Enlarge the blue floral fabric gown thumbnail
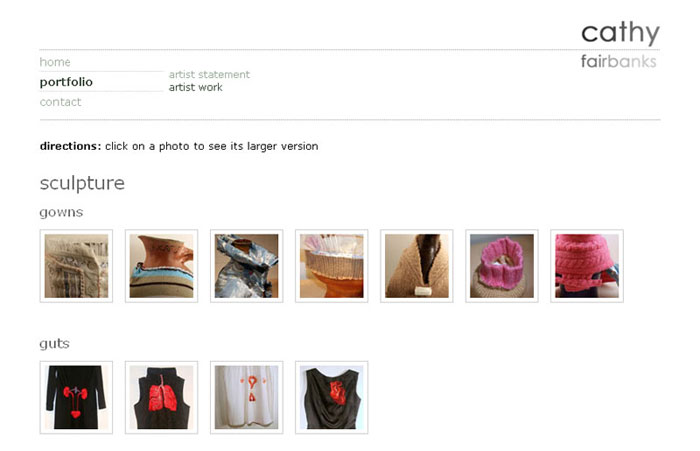Screen dimensions: 700x451 [246, 266]
